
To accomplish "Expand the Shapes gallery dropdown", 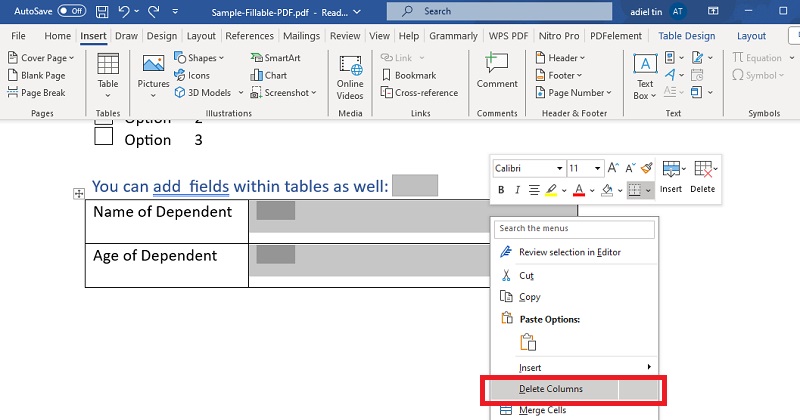I will click(x=221, y=58).
